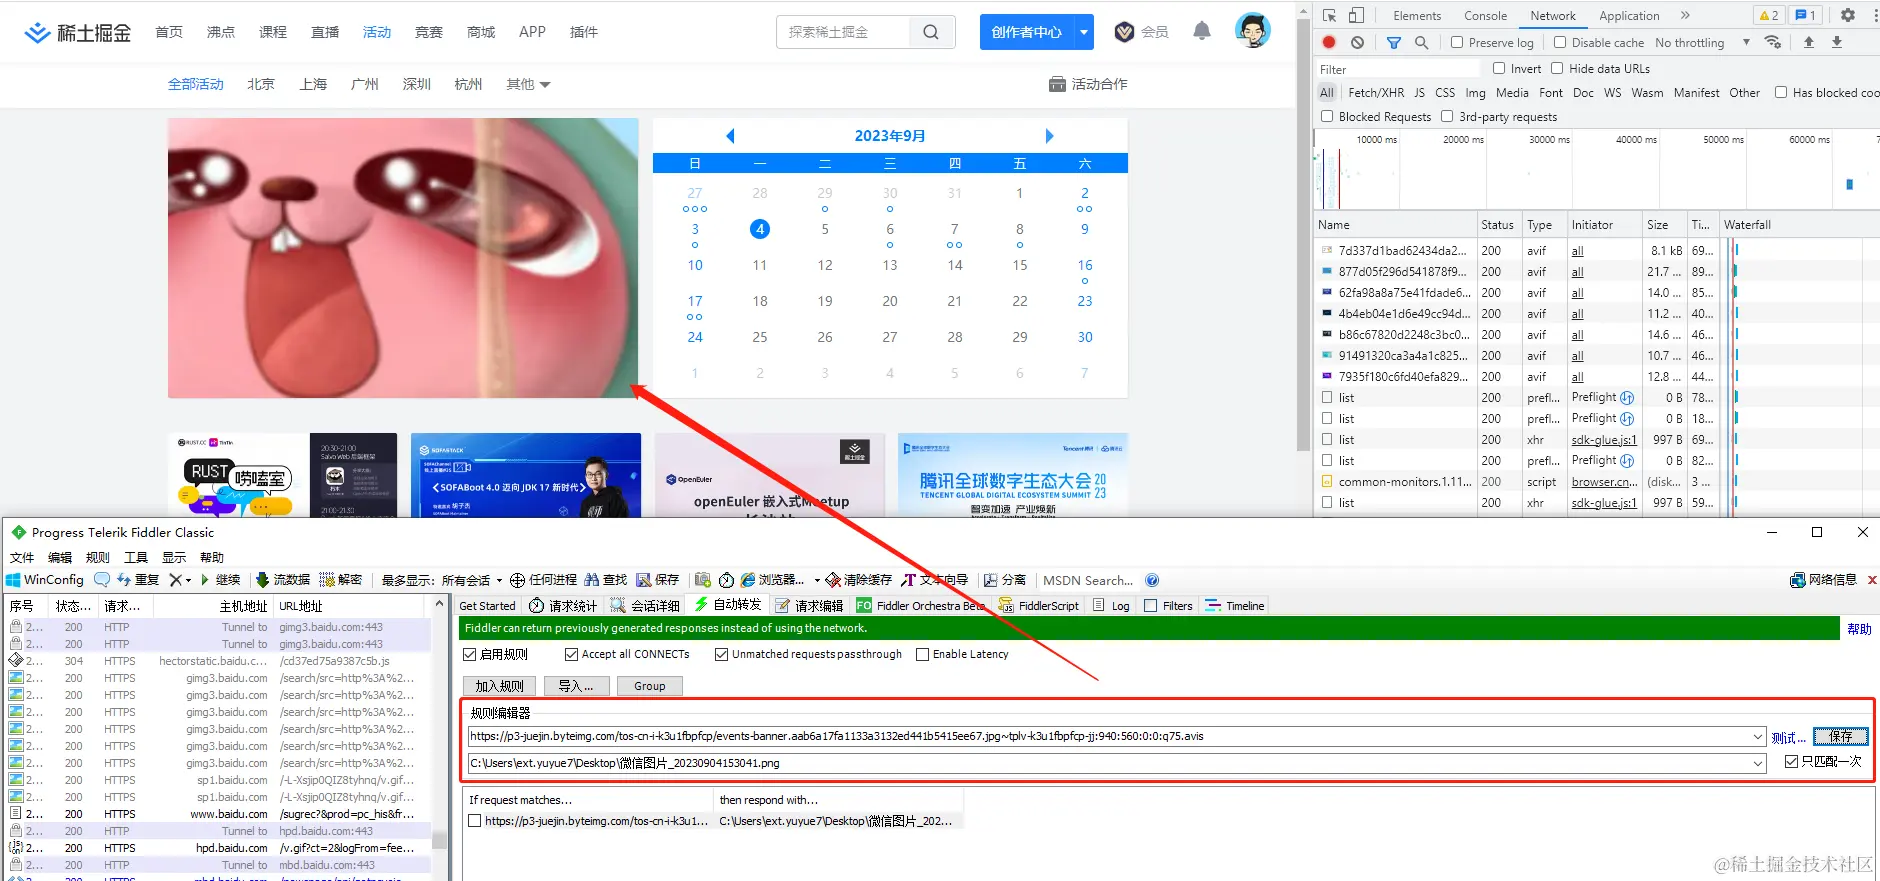The width and height of the screenshot is (1880, 881).
Task: Click 加入规则 button
Action: (499, 686)
